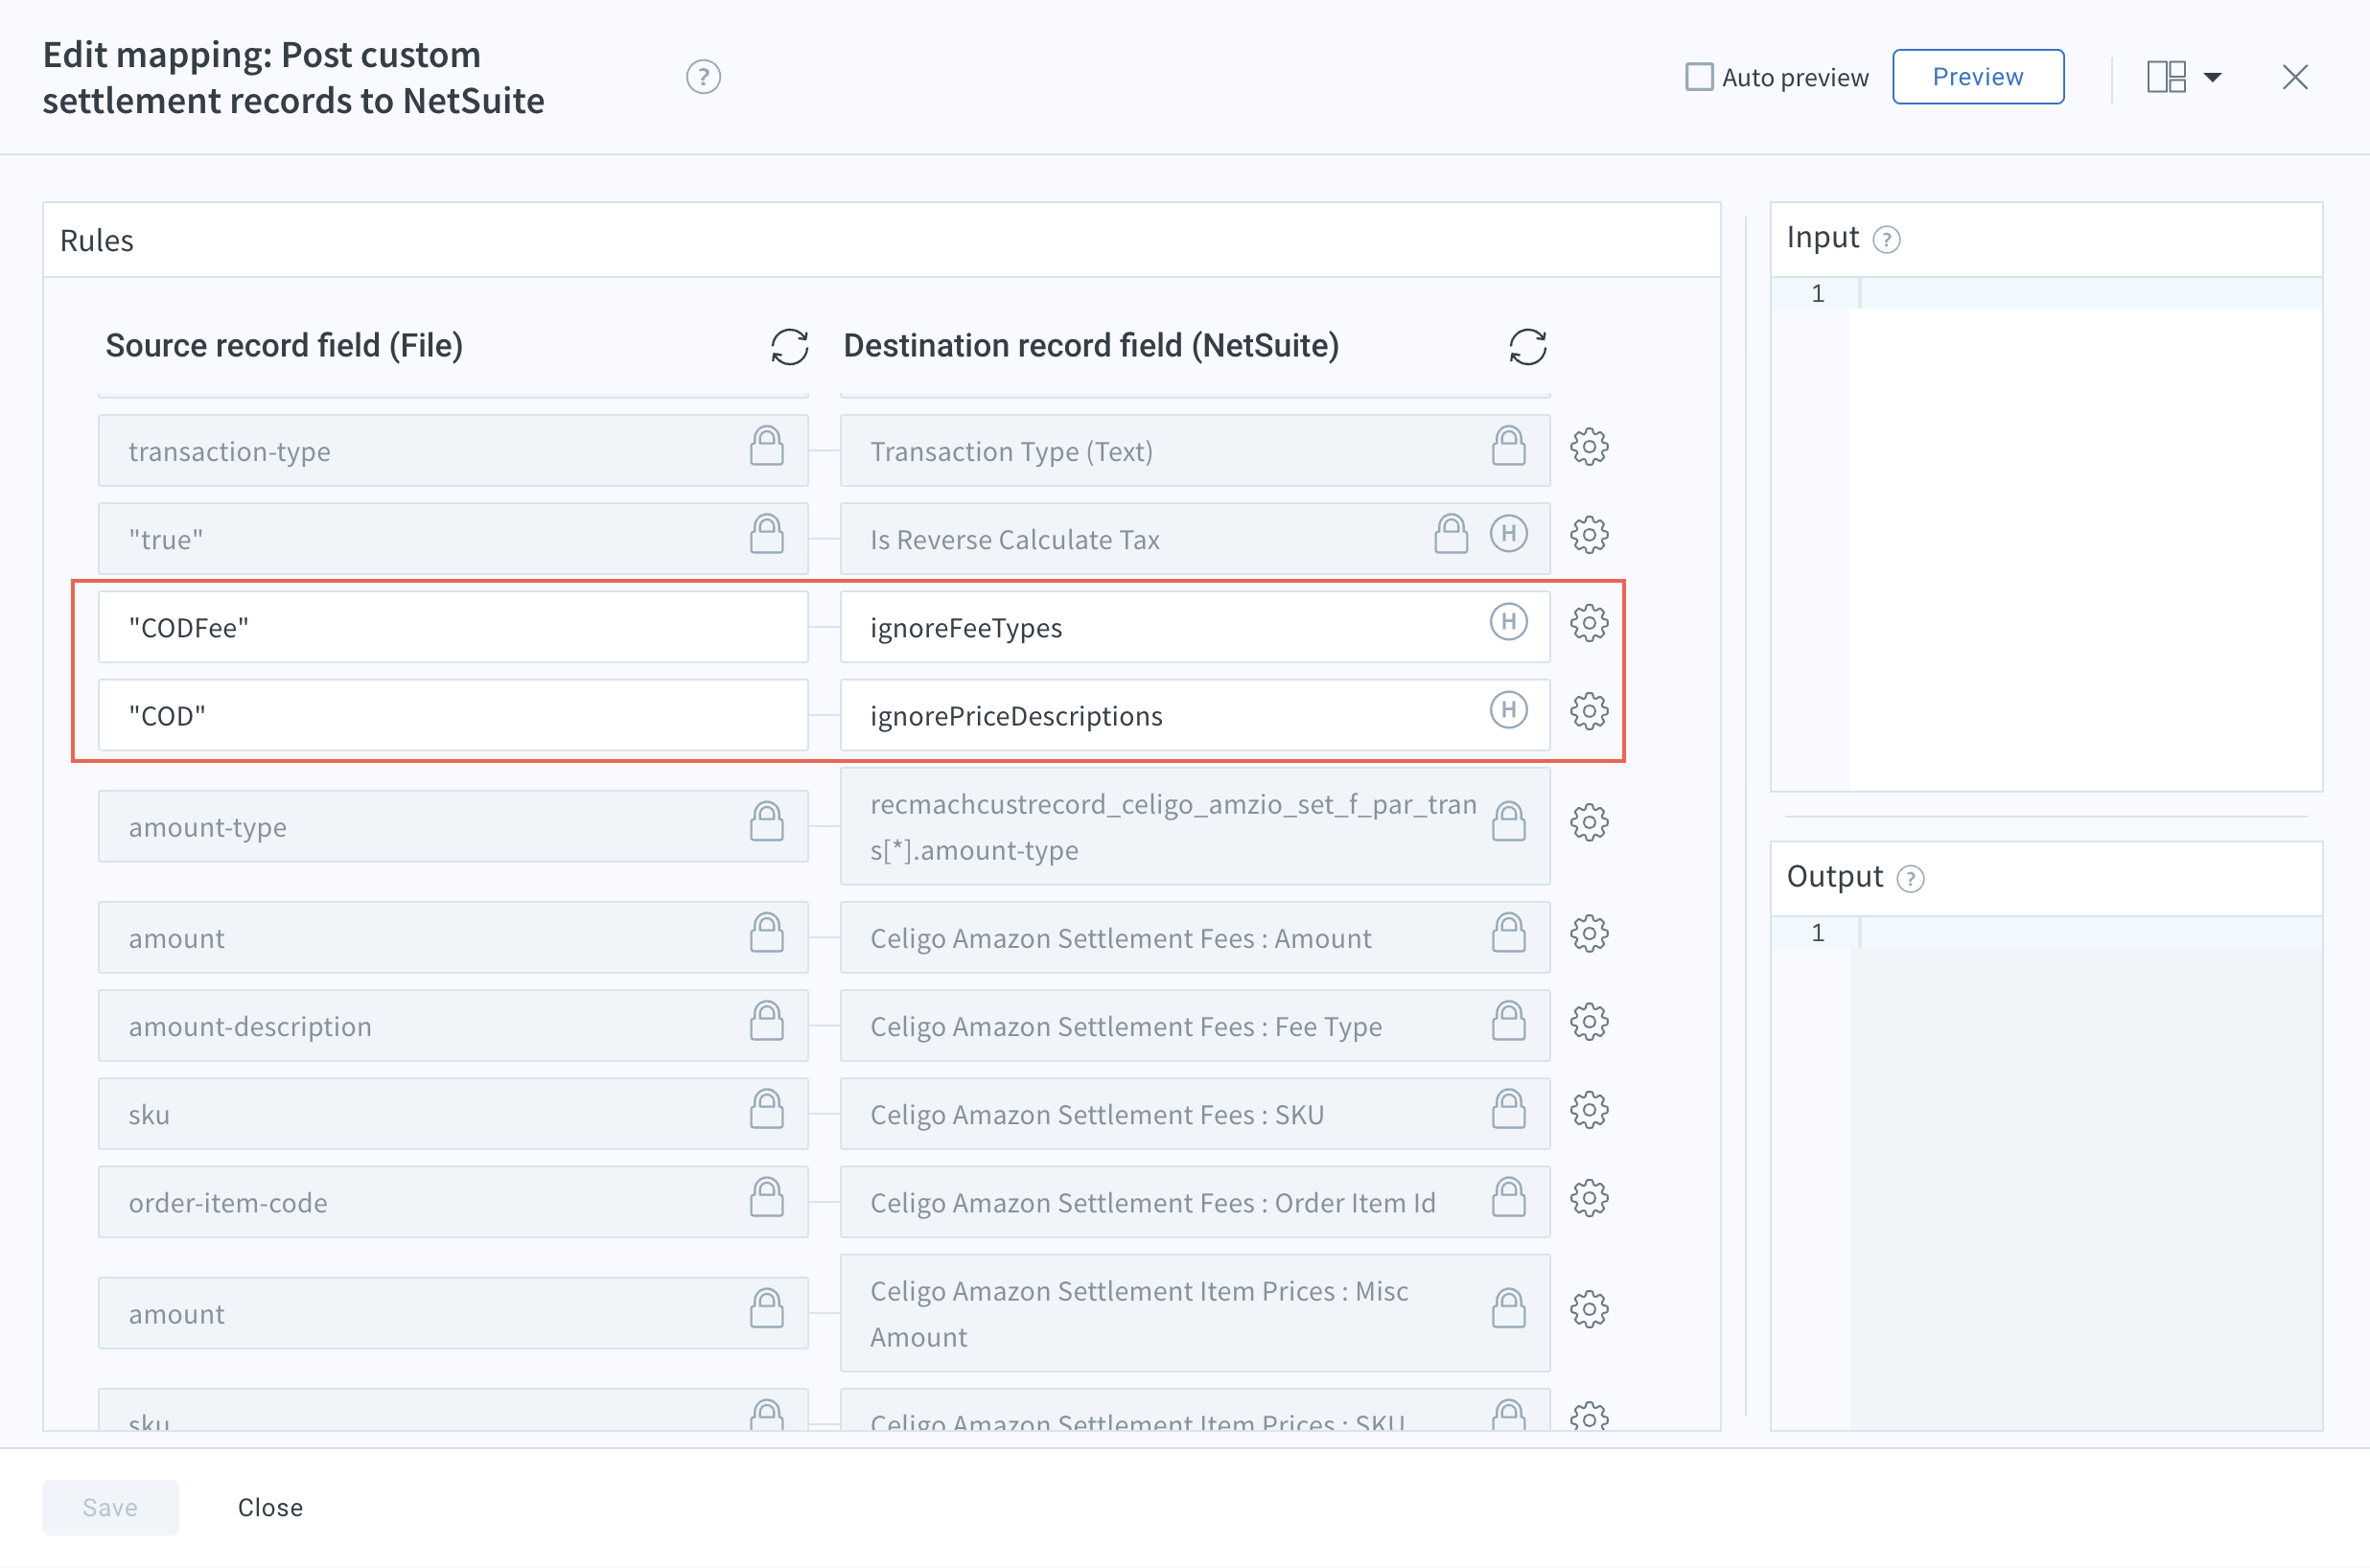This screenshot has width=2370, height=1568.
Task: Edit the ignoreFeeTypes destination field
Action: (x=1195, y=627)
